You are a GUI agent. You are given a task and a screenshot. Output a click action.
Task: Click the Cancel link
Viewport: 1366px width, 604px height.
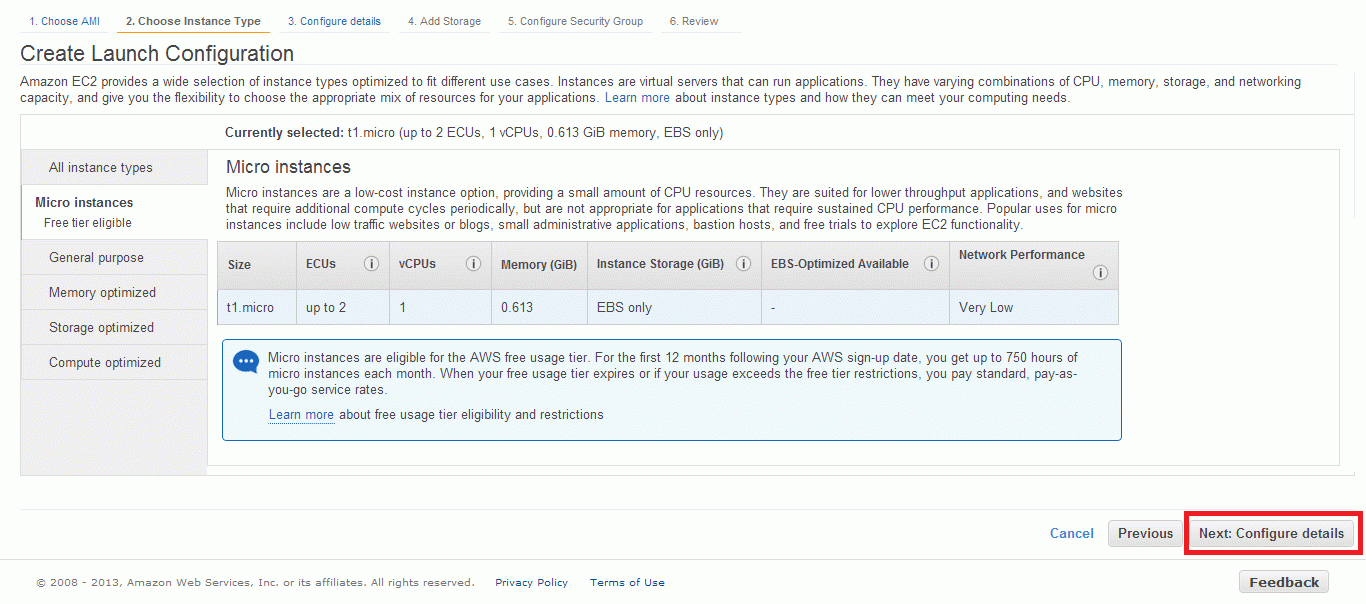pos(1071,533)
